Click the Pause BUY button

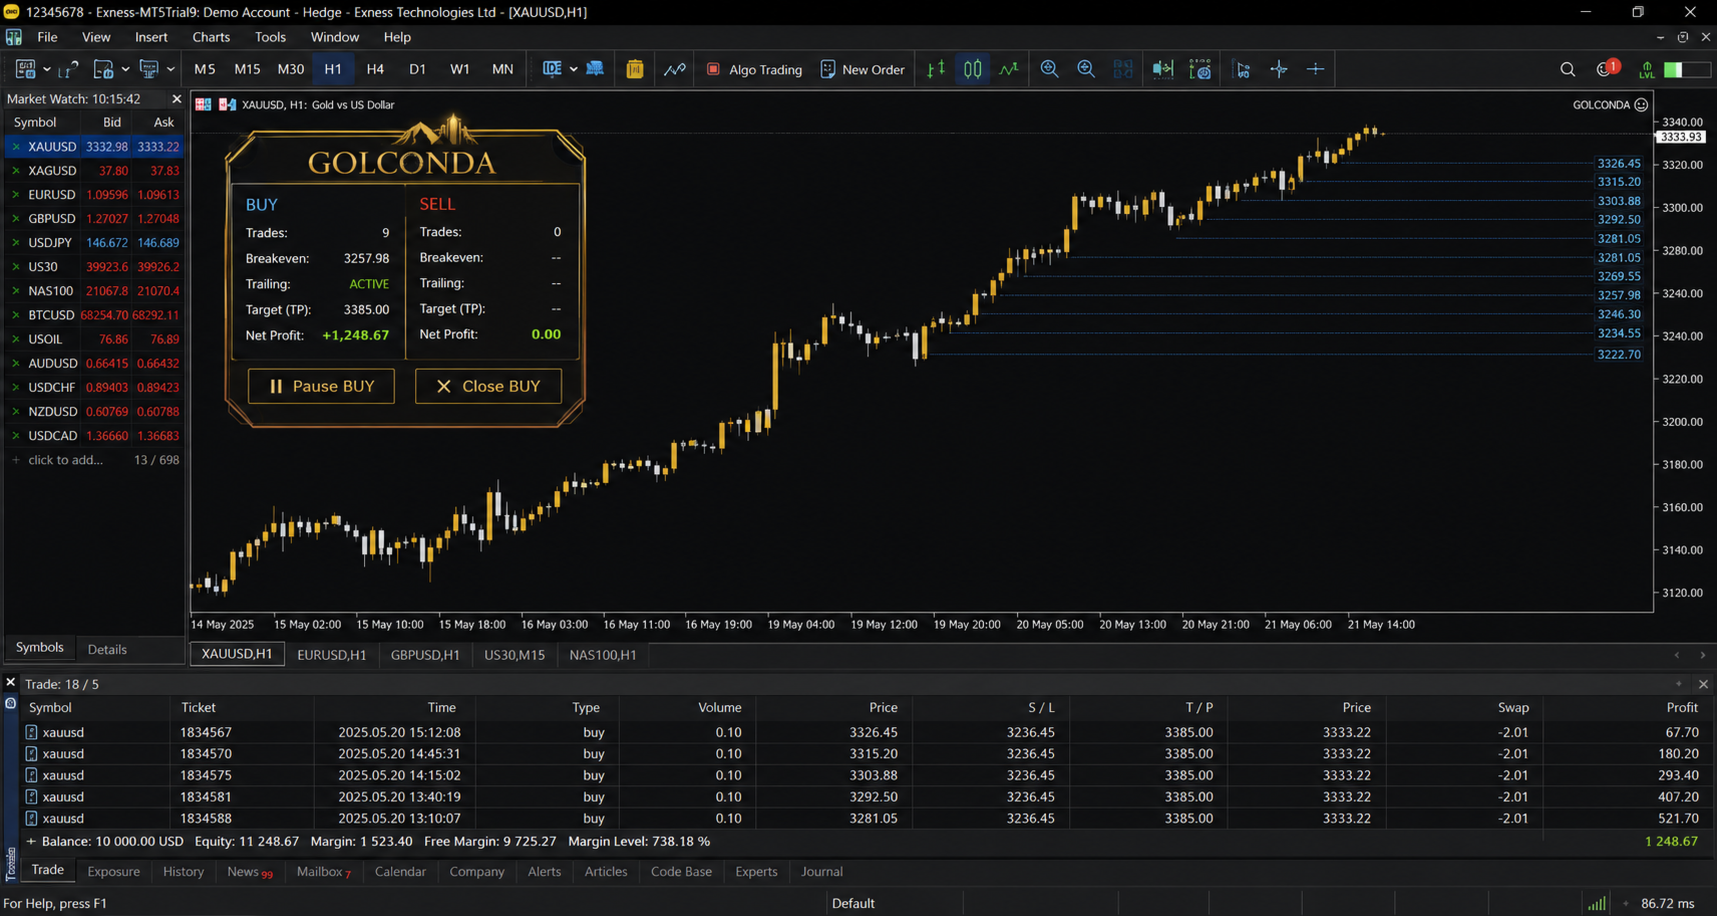click(321, 386)
